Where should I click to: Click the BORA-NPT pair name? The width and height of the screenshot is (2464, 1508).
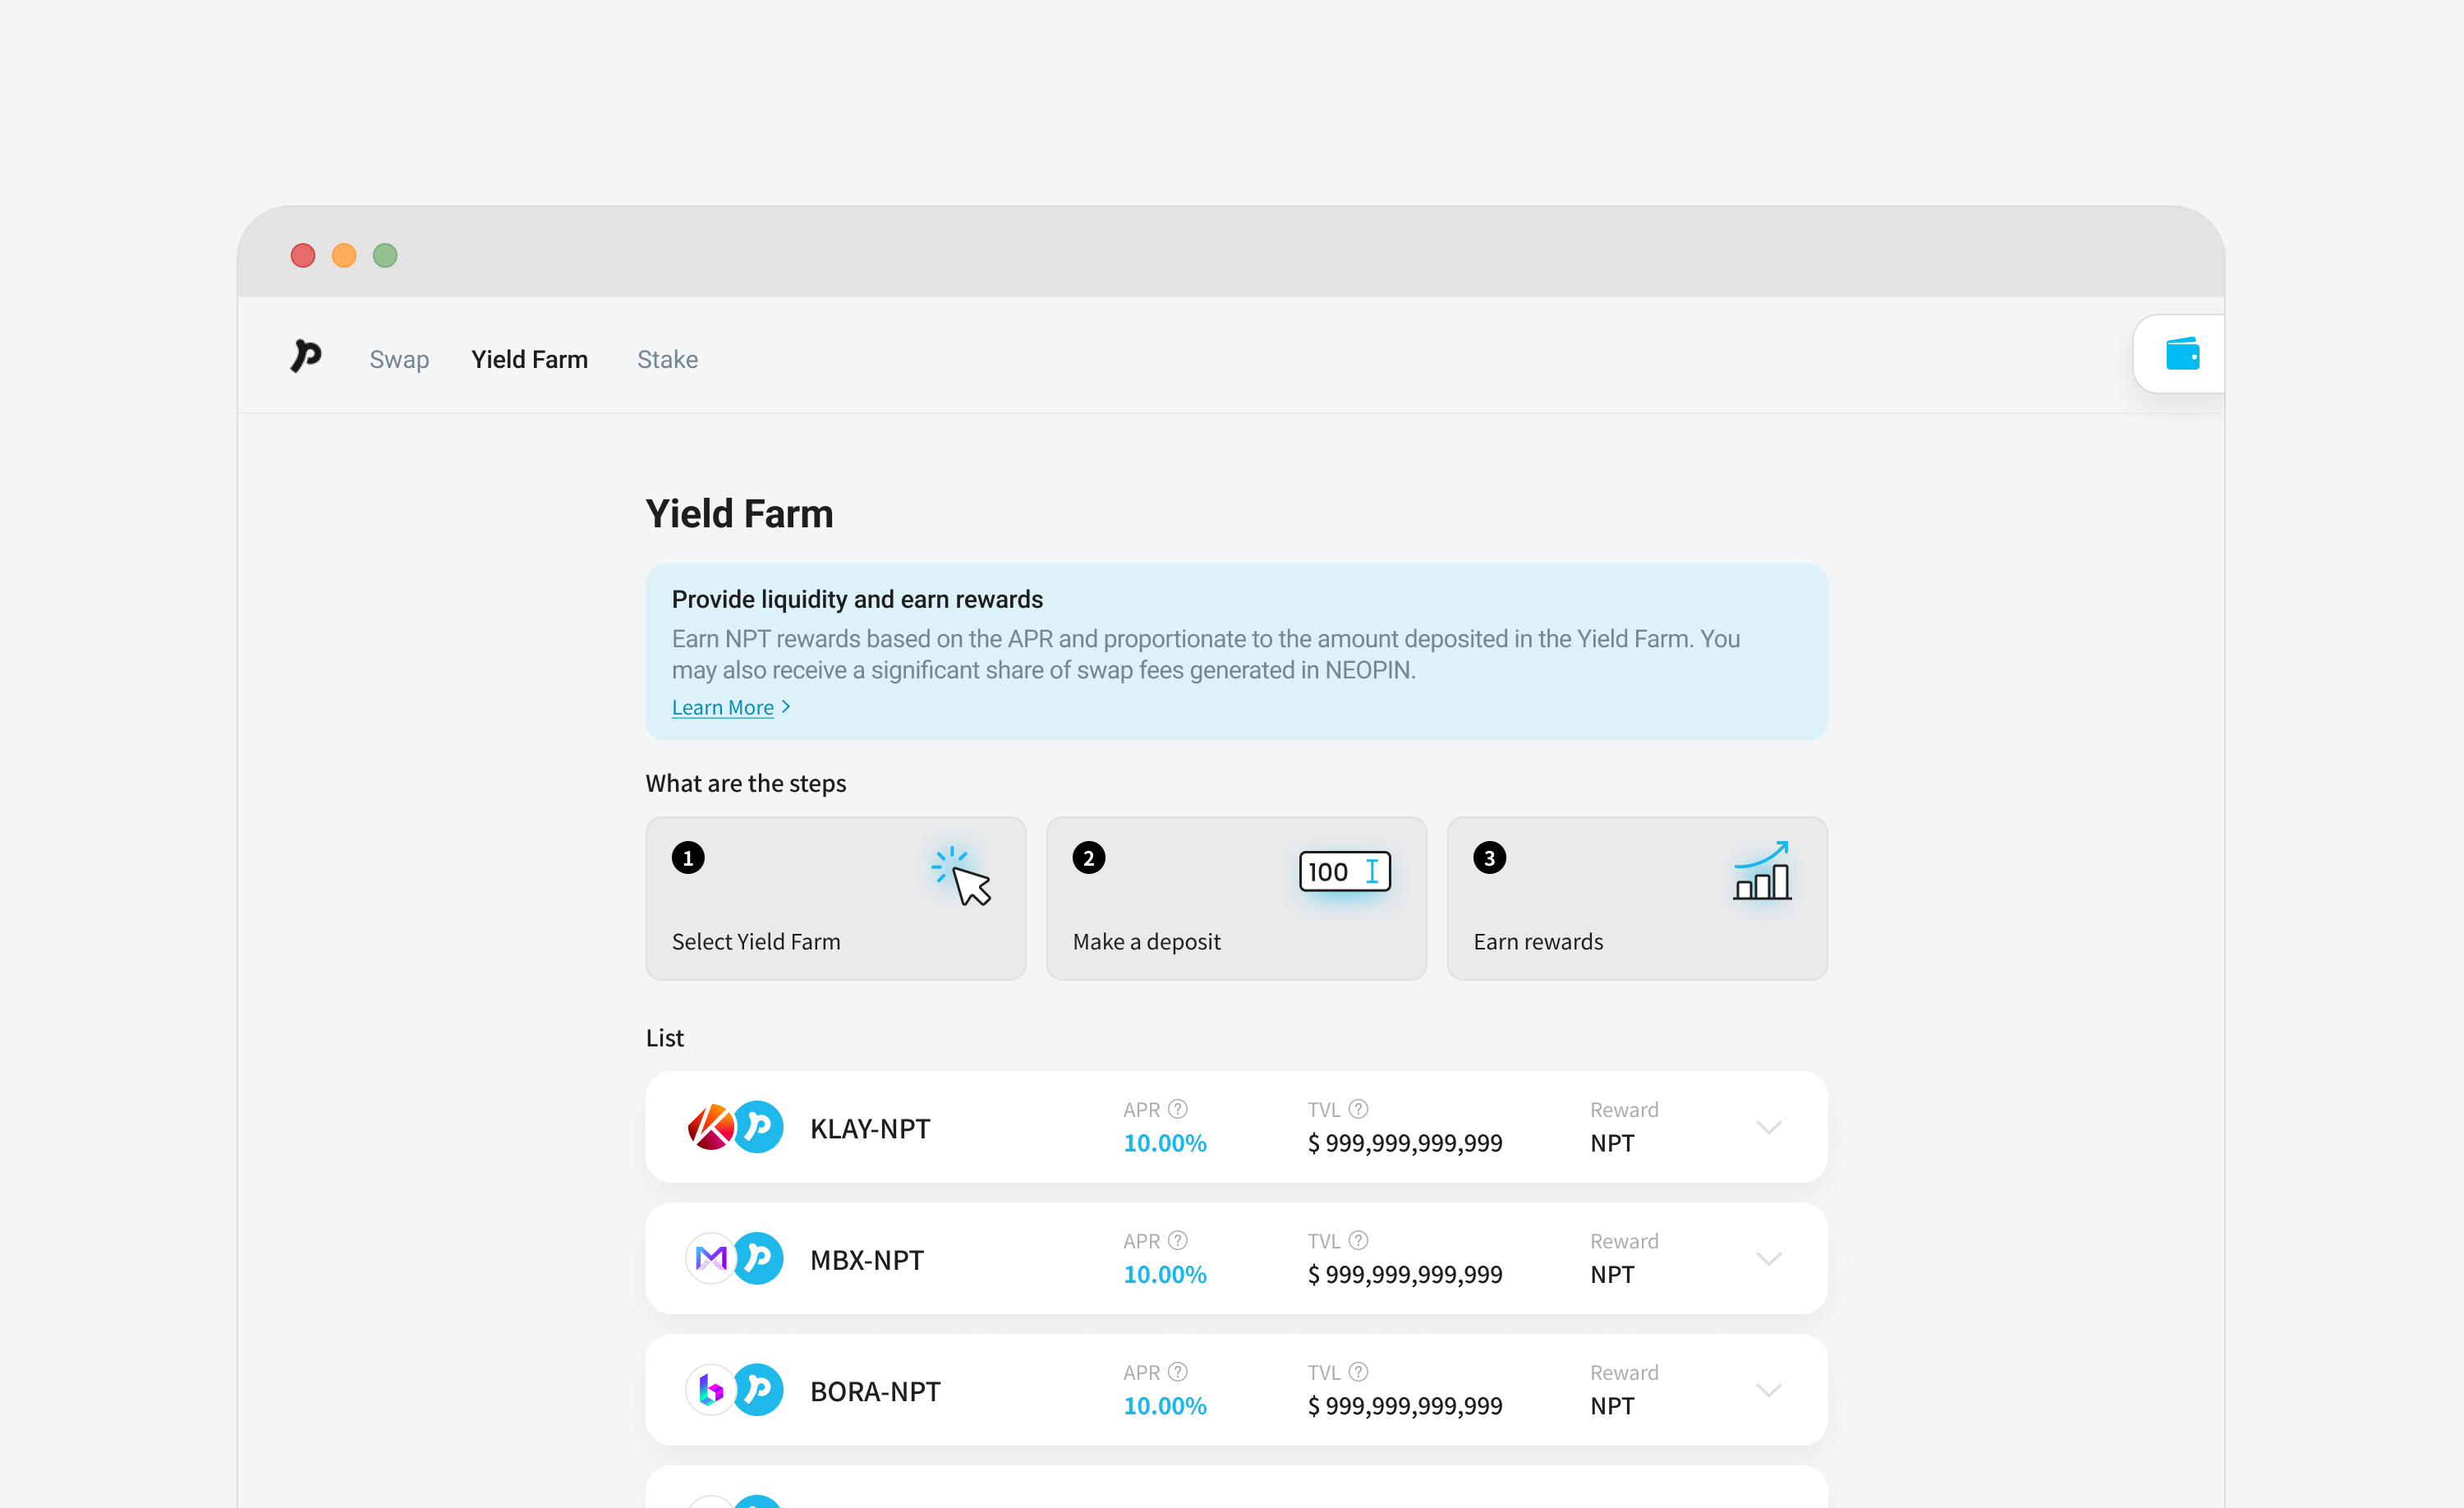click(875, 1392)
